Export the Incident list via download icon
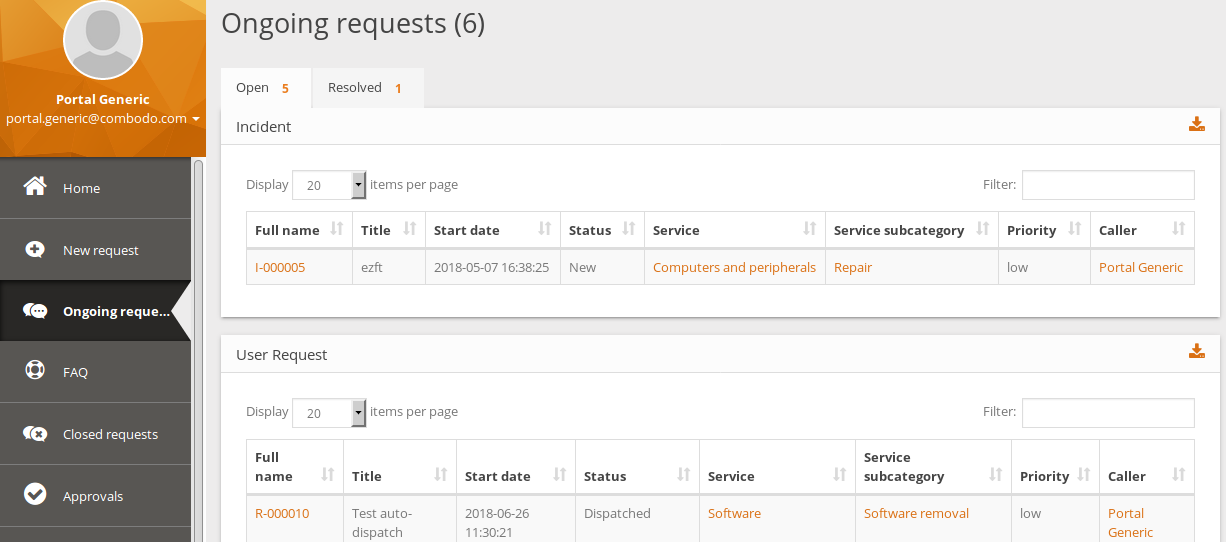Viewport: 1226px width, 542px height. click(x=1196, y=125)
